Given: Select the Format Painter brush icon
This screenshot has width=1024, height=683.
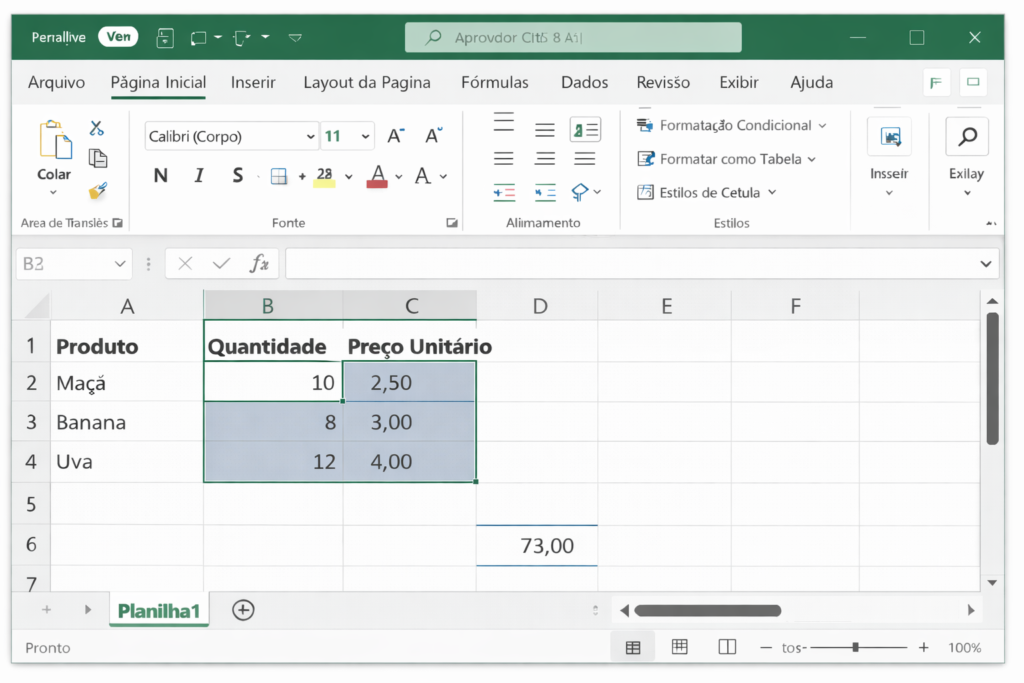Looking at the screenshot, I should [x=97, y=190].
